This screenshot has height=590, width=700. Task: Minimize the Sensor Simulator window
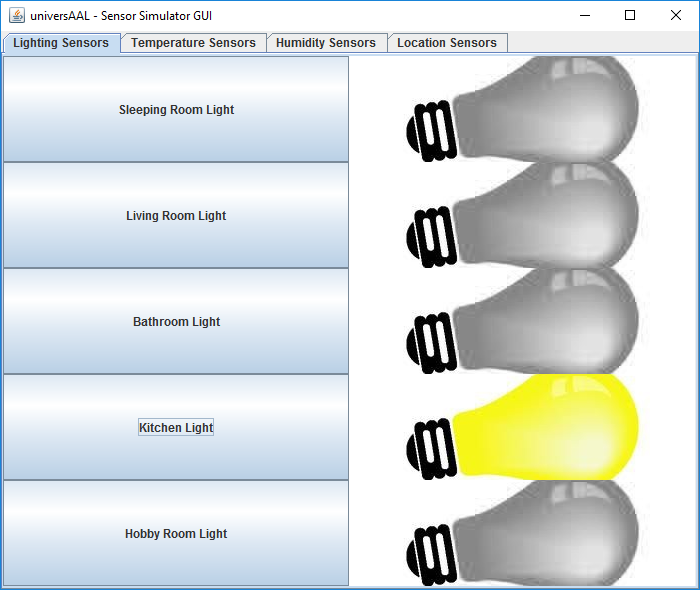[584, 15]
